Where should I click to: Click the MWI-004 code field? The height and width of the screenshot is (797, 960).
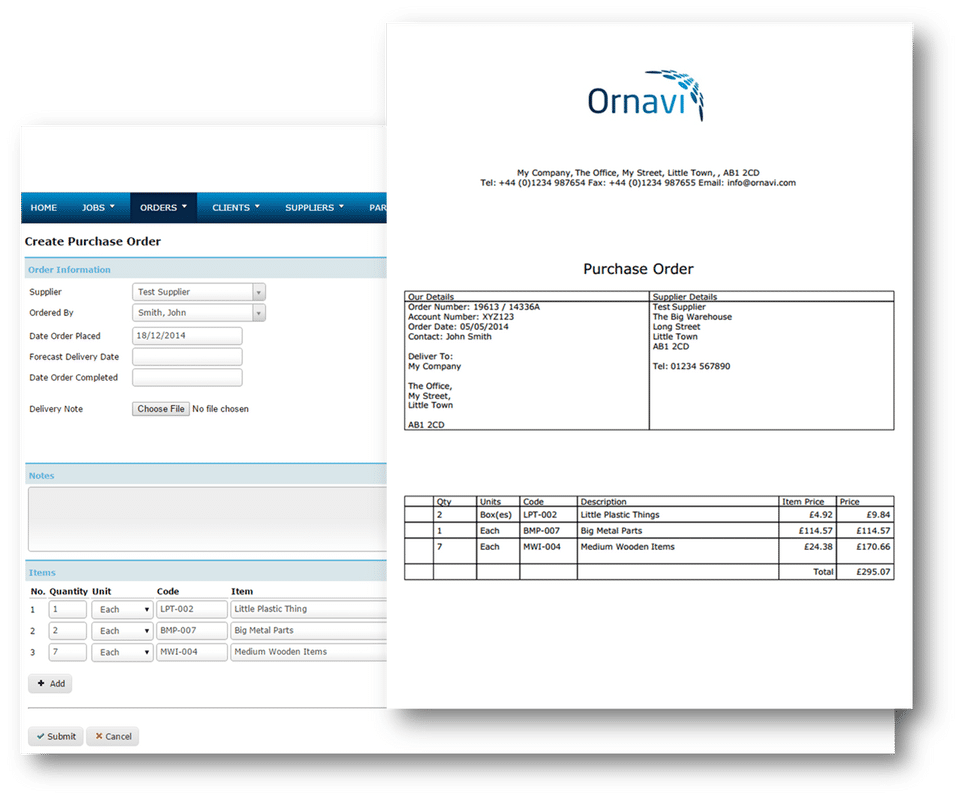[x=192, y=652]
